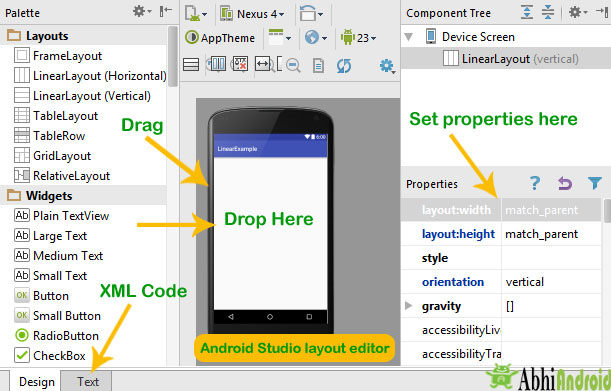
Task: Select LinearLayout (Horizontal) in the Palette
Action: 90,76
